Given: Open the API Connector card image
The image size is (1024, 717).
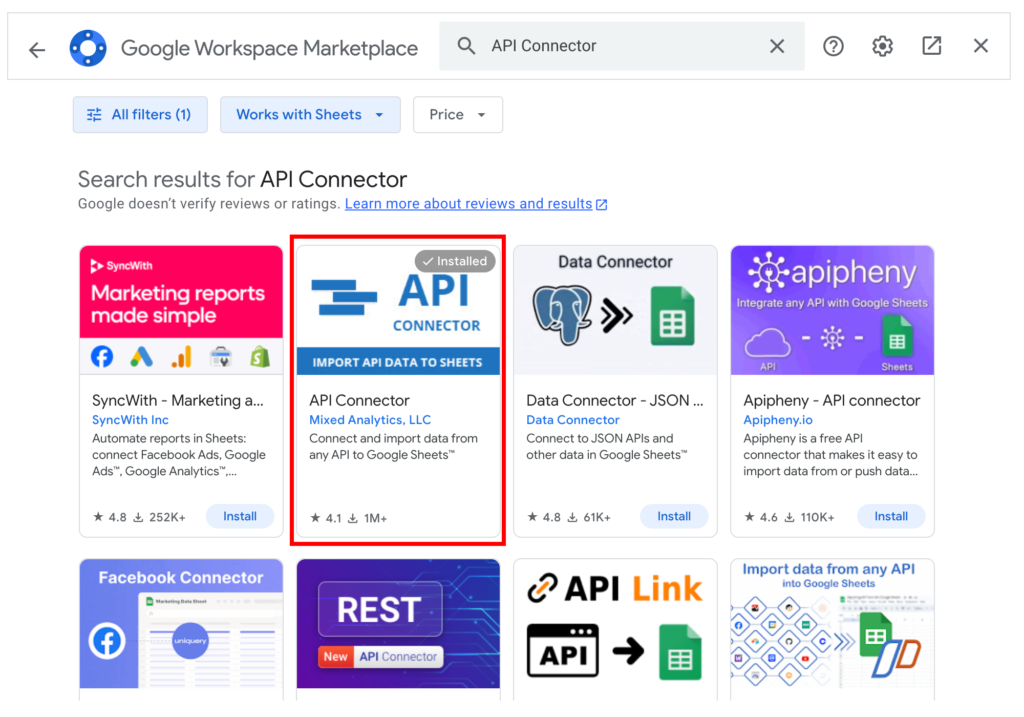Looking at the screenshot, I should 398,310.
